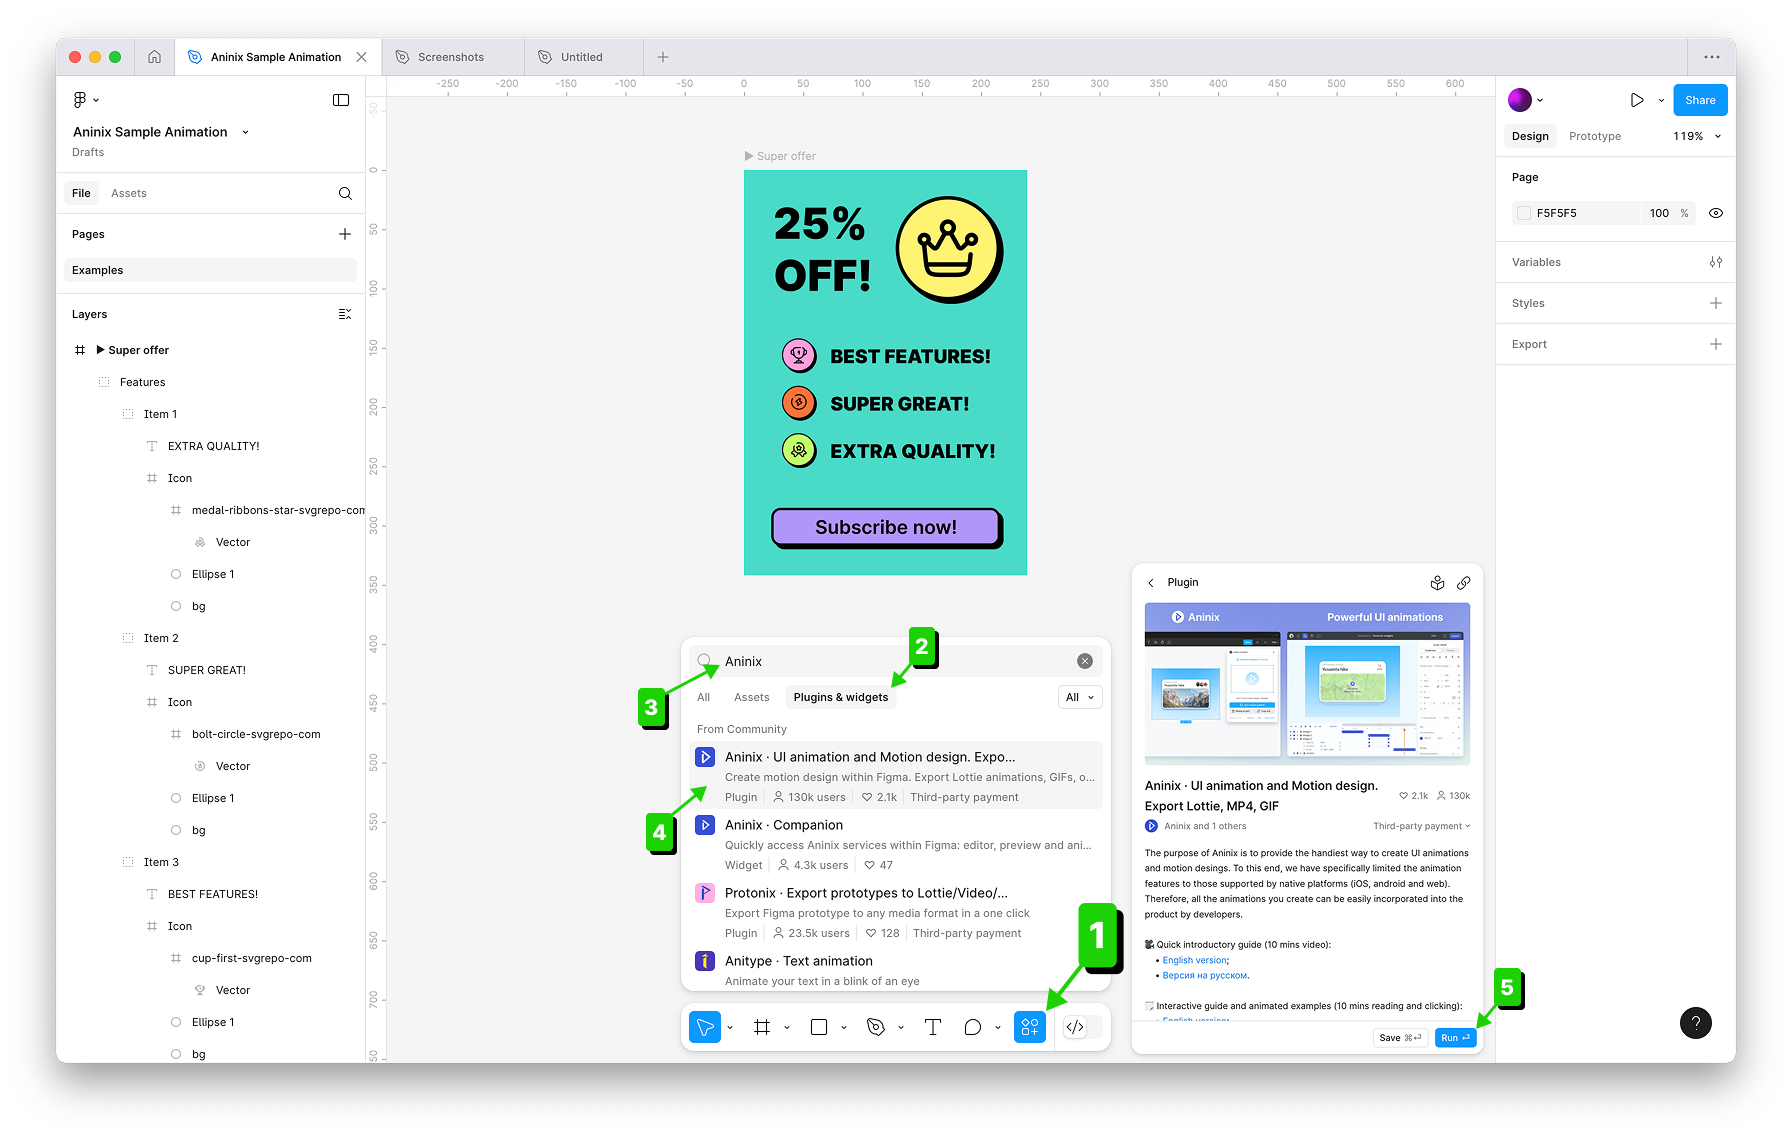Present prototype with play icon
Viewport: 1792px width, 1137px height.
(1637, 100)
